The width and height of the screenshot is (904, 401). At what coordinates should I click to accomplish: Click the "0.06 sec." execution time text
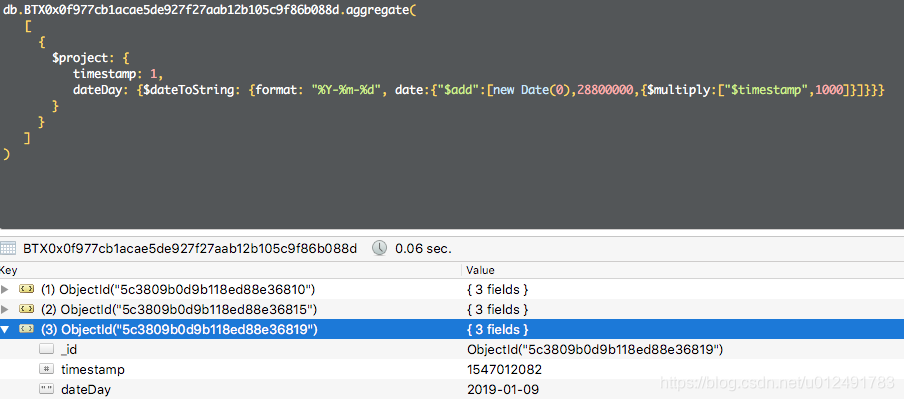423,248
